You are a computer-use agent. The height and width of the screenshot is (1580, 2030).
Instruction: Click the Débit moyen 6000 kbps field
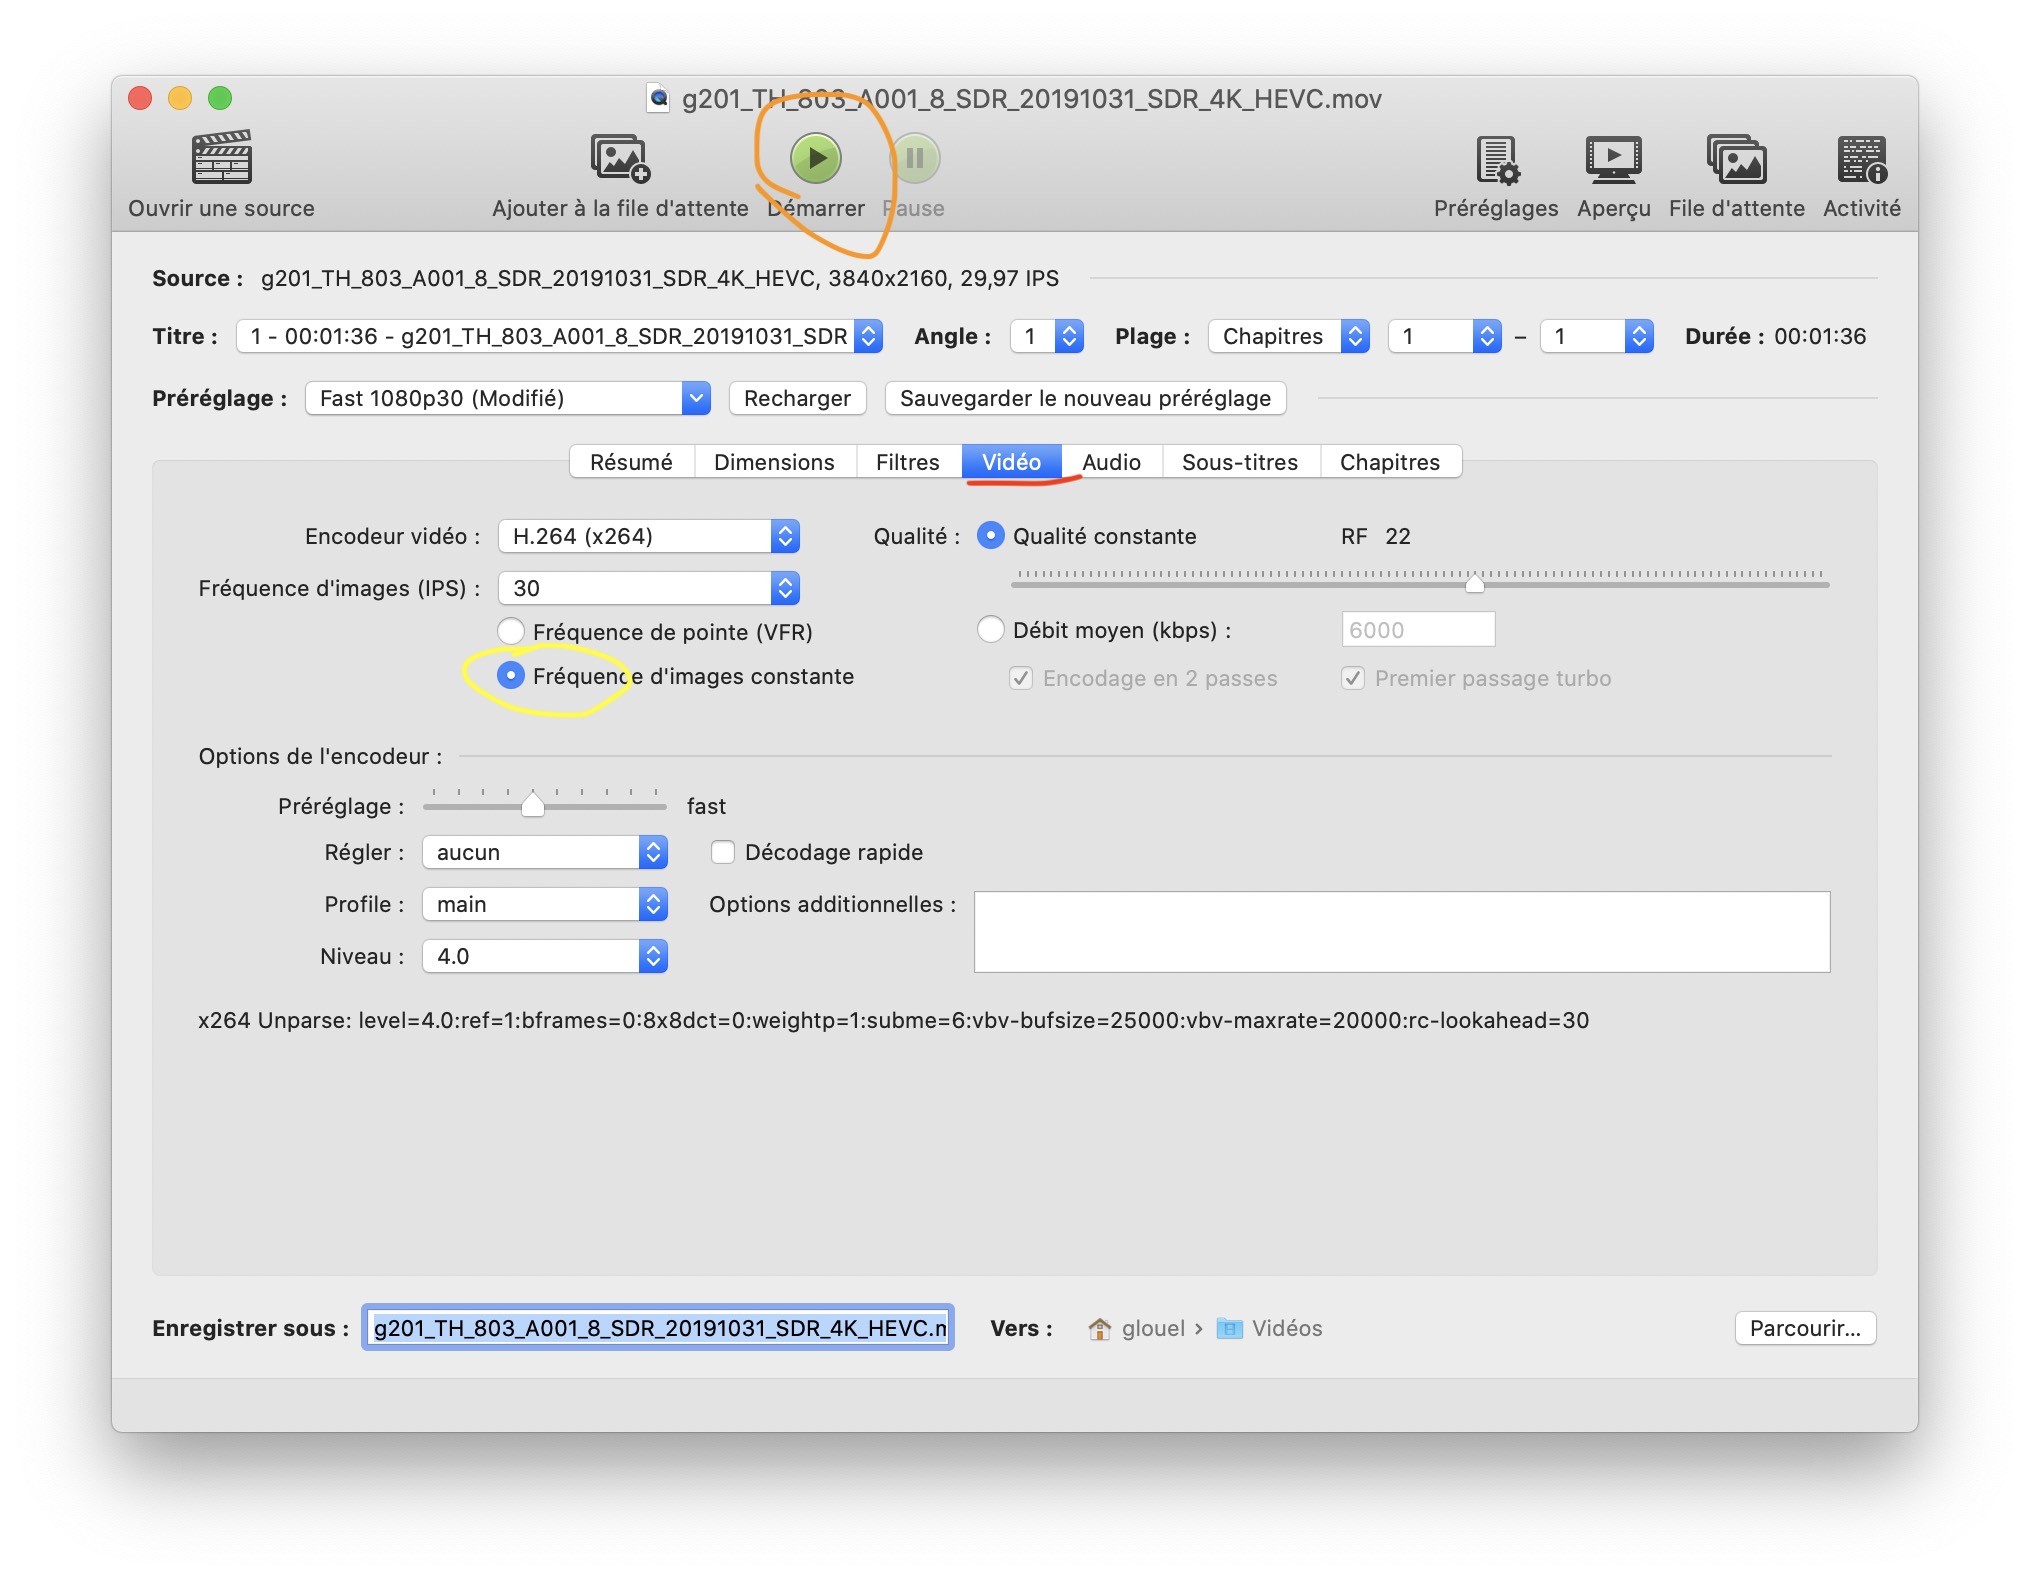pyautogui.click(x=1418, y=630)
